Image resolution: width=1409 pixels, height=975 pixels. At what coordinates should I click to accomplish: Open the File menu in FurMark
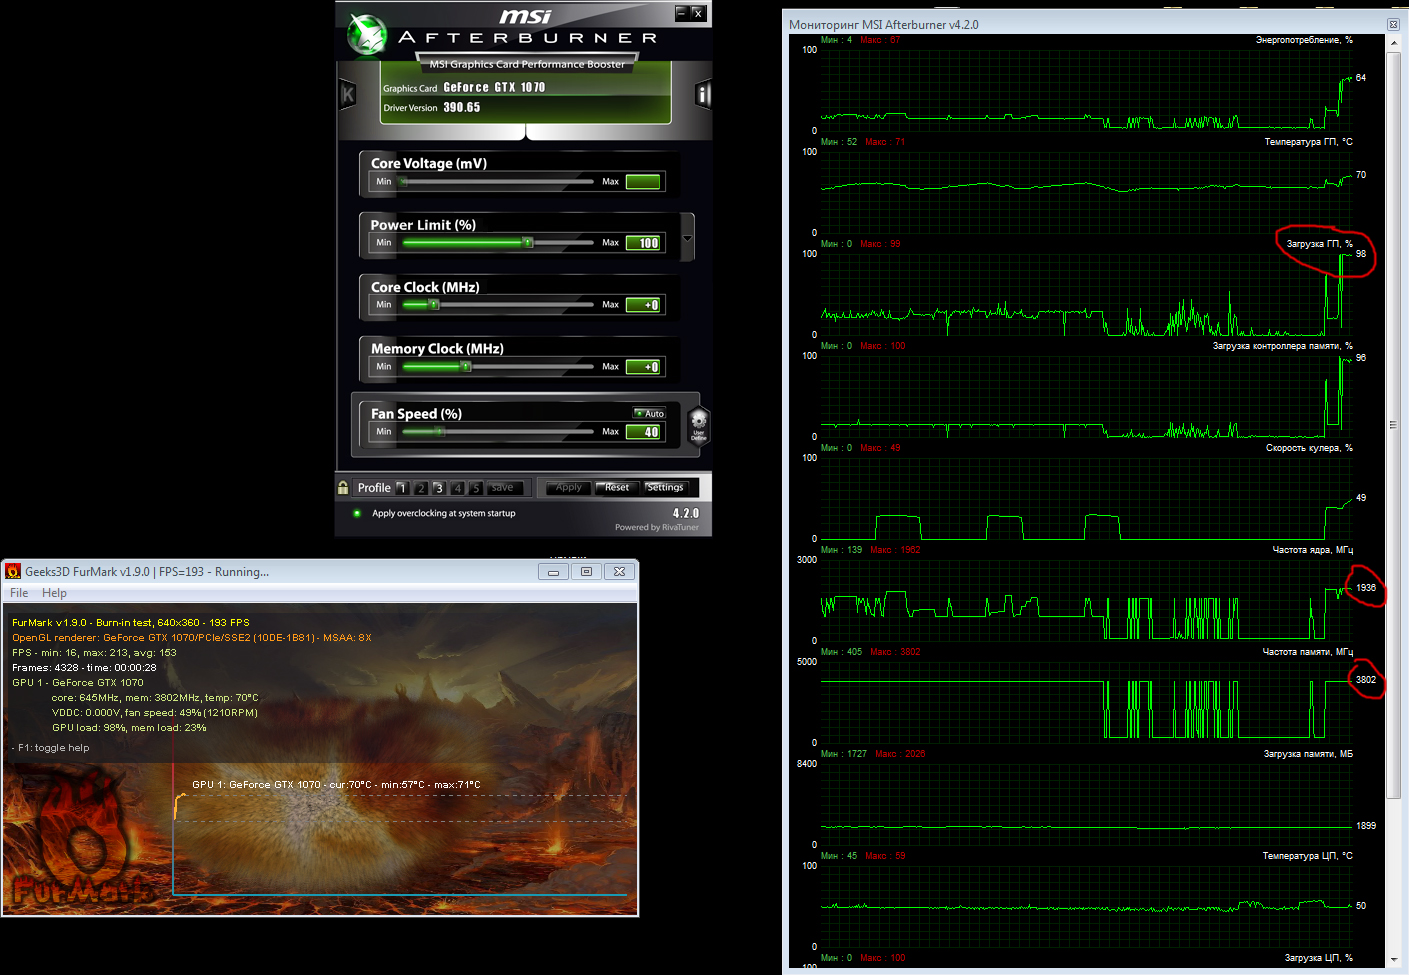[x=19, y=593]
